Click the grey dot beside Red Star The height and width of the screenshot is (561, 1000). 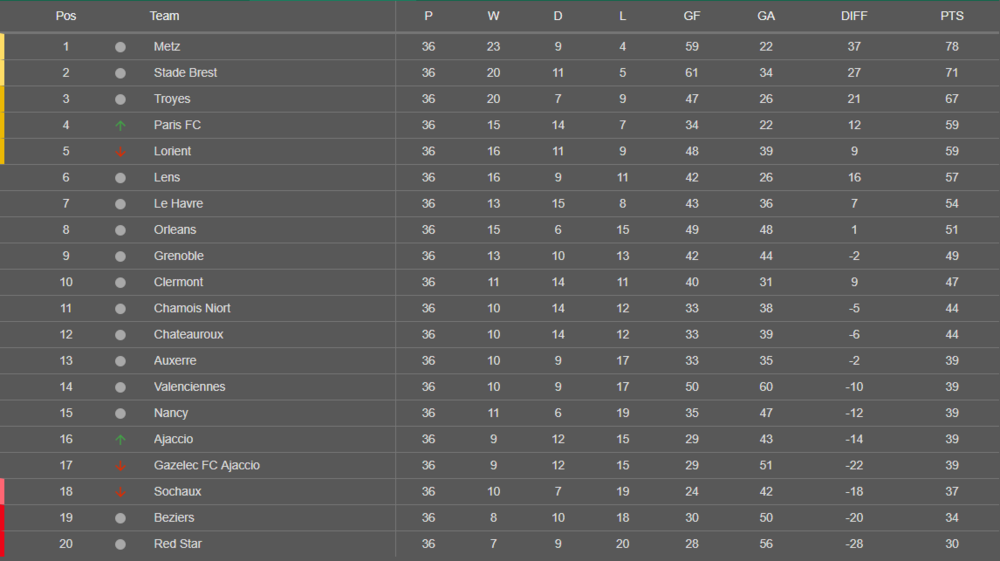point(120,544)
